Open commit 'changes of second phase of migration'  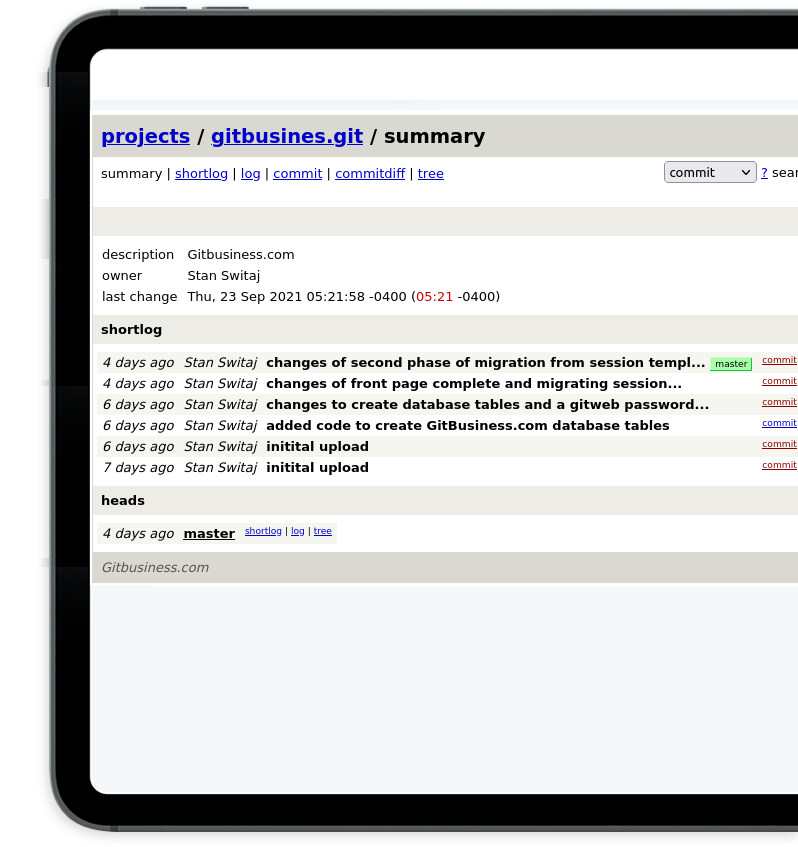pos(485,363)
